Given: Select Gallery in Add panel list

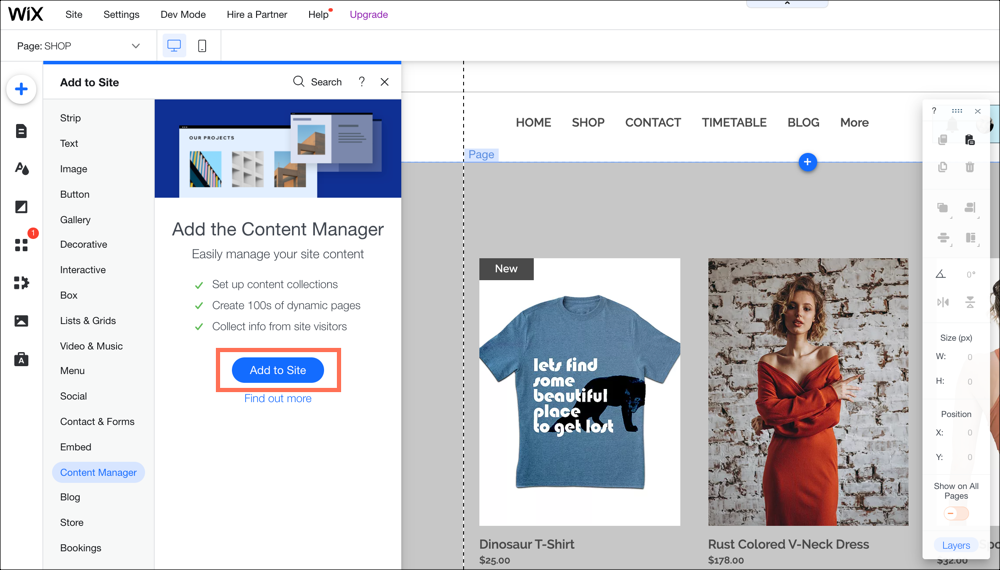Looking at the screenshot, I should pyautogui.click(x=75, y=220).
